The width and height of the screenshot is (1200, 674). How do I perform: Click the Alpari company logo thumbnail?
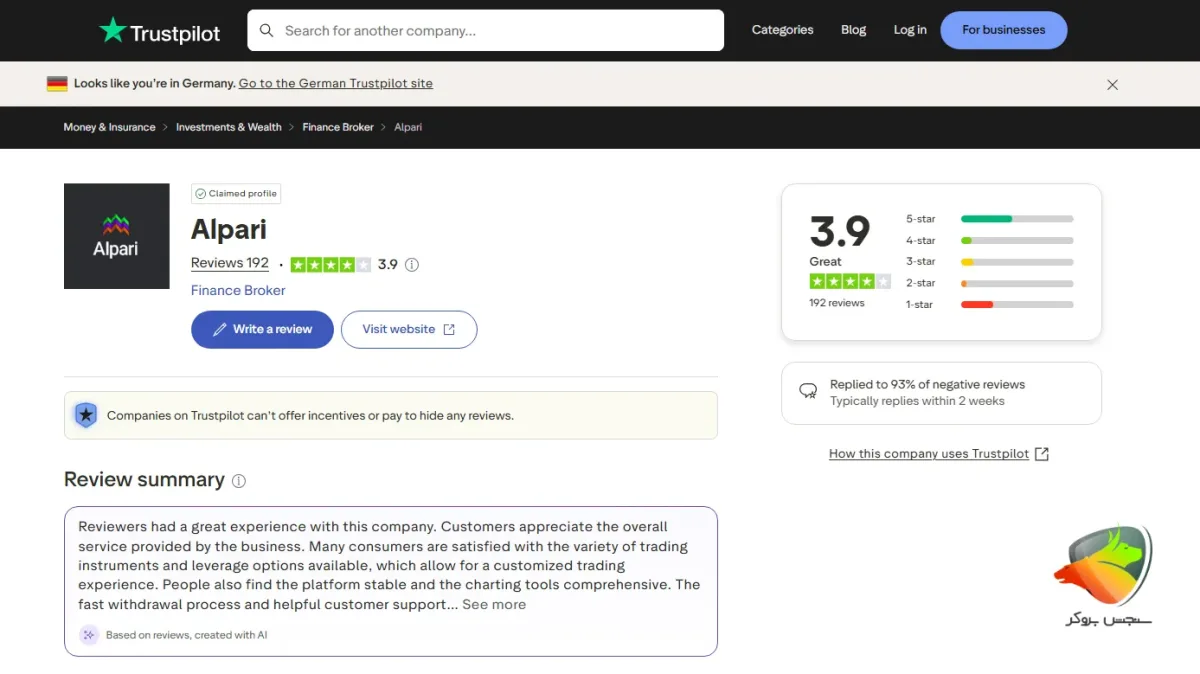(116, 236)
